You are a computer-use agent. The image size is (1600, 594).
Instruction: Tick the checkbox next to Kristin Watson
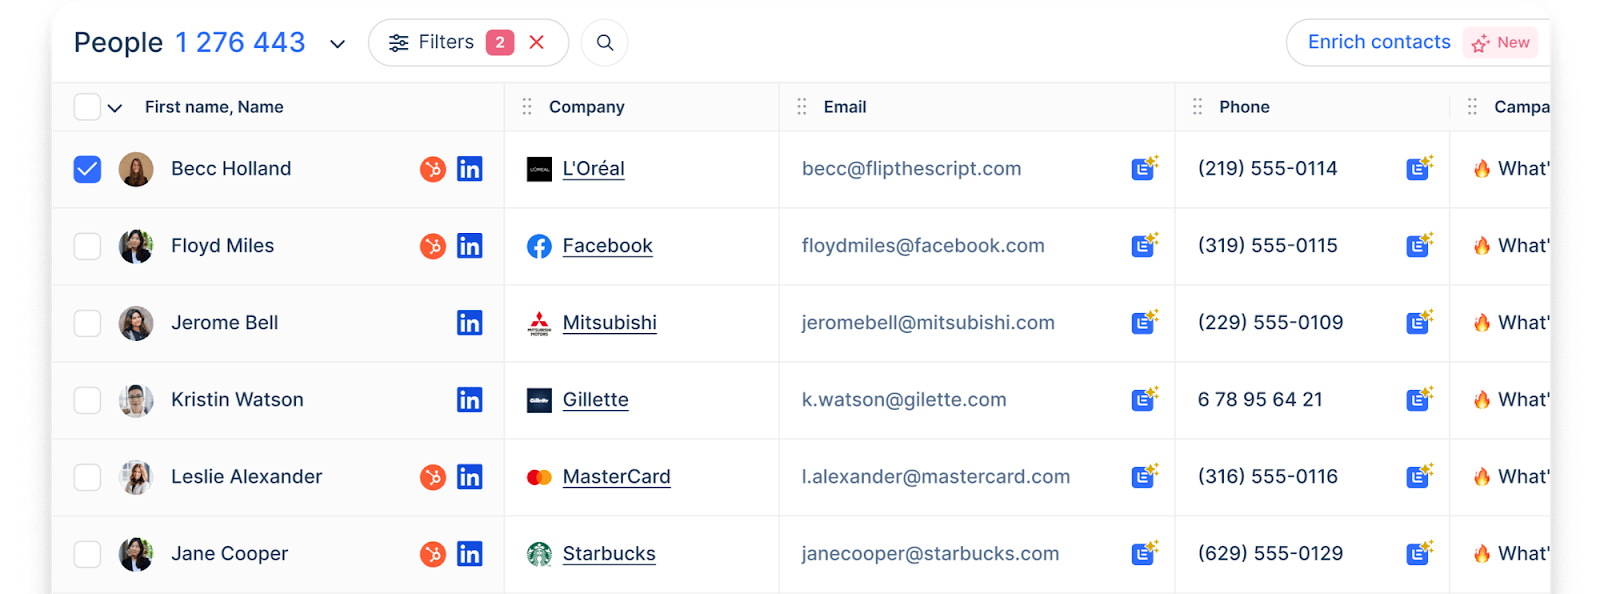click(x=88, y=400)
